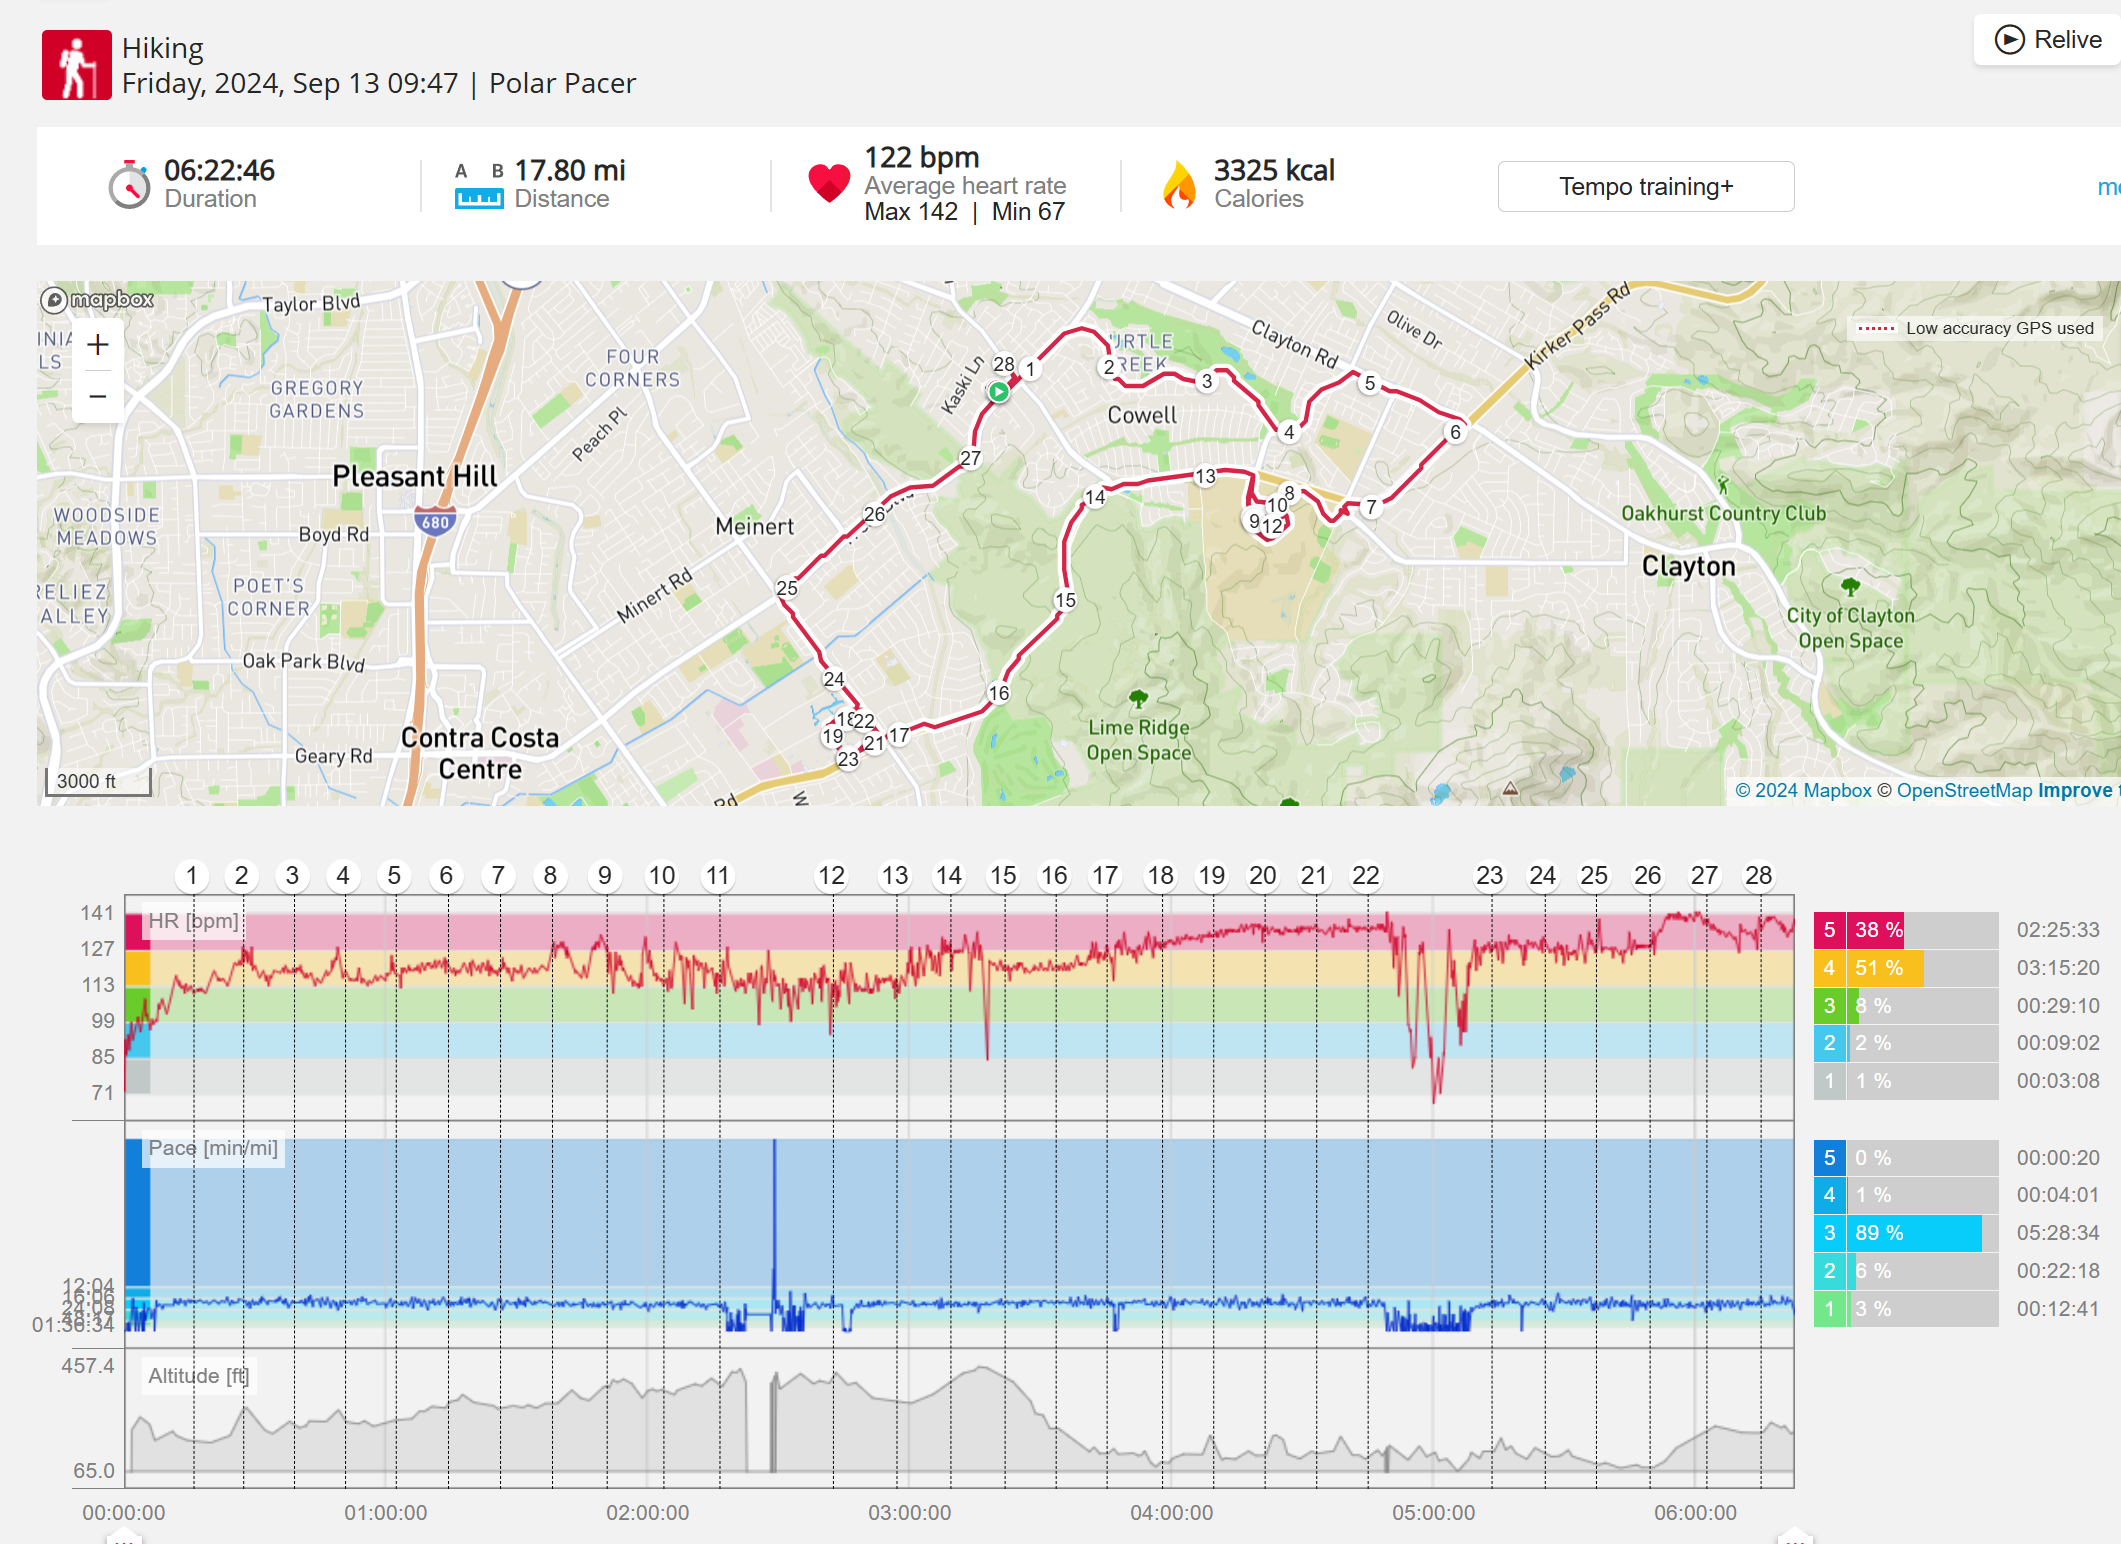
Task: Select lap 12 marker above chart
Action: pos(831,876)
